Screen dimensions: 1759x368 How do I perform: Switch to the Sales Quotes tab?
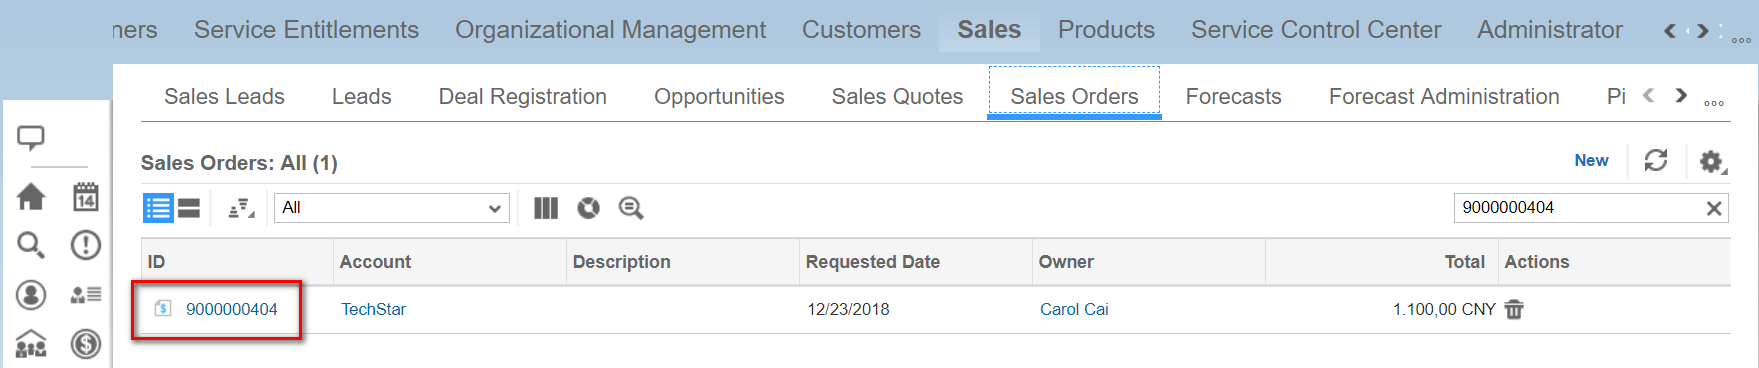tap(897, 96)
